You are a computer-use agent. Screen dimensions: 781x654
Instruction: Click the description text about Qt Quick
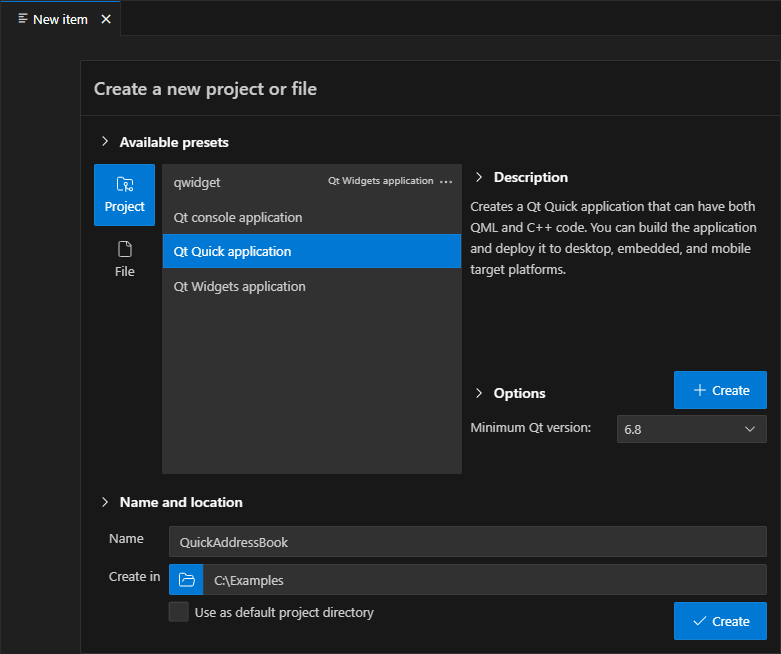coord(613,238)
